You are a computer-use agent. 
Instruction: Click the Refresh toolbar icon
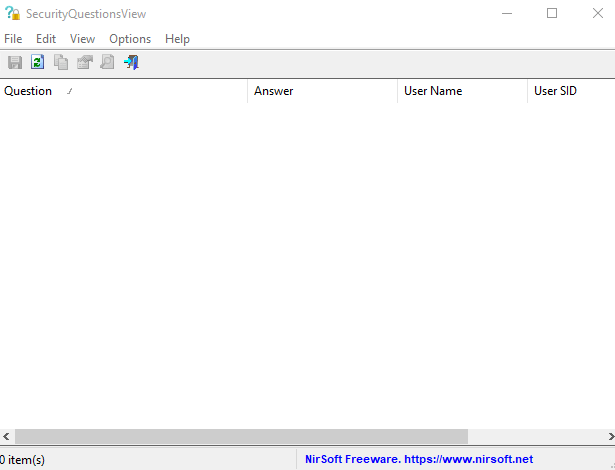pyautogui.click(x=38, y=62)
